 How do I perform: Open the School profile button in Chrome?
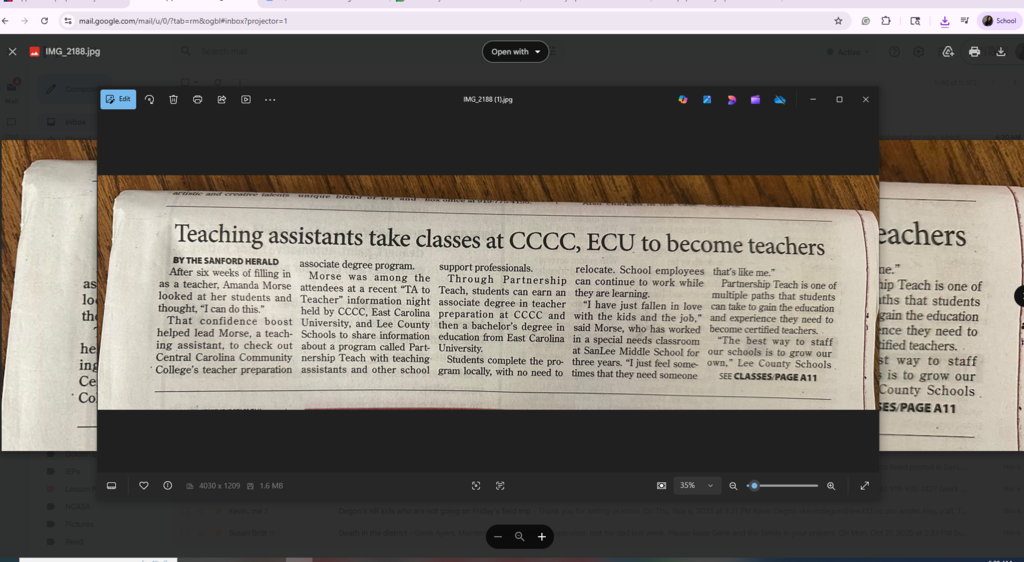999,20
